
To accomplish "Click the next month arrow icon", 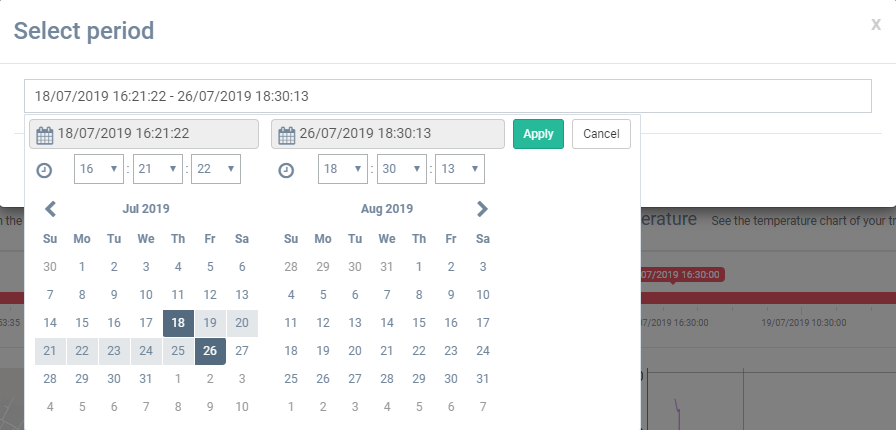I will [x=482, y=209].
